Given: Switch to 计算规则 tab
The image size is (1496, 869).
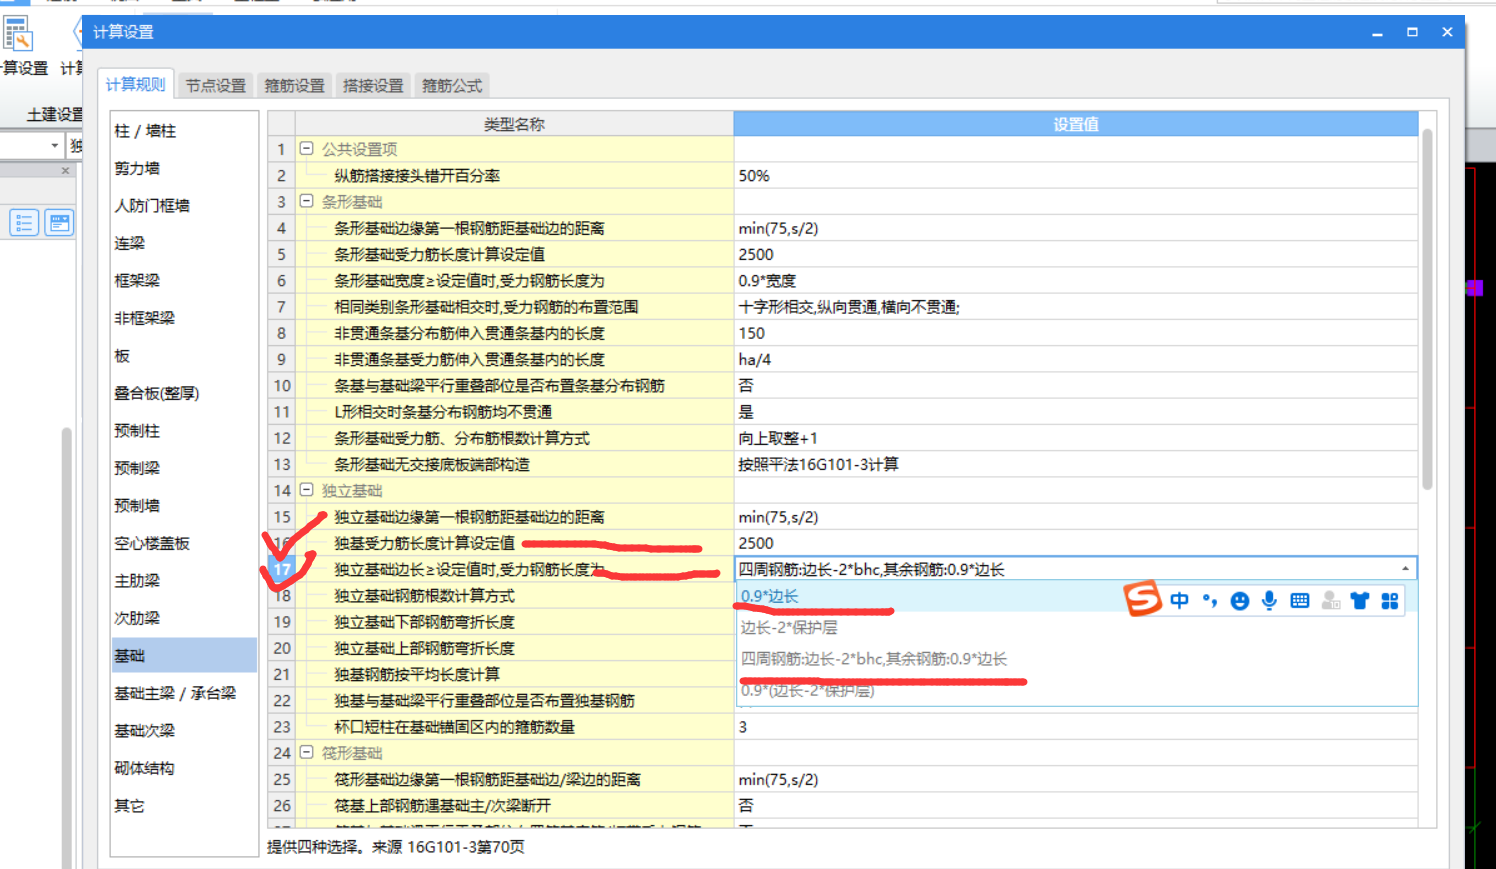Looking at the screenshot, I should coord(135,85).
